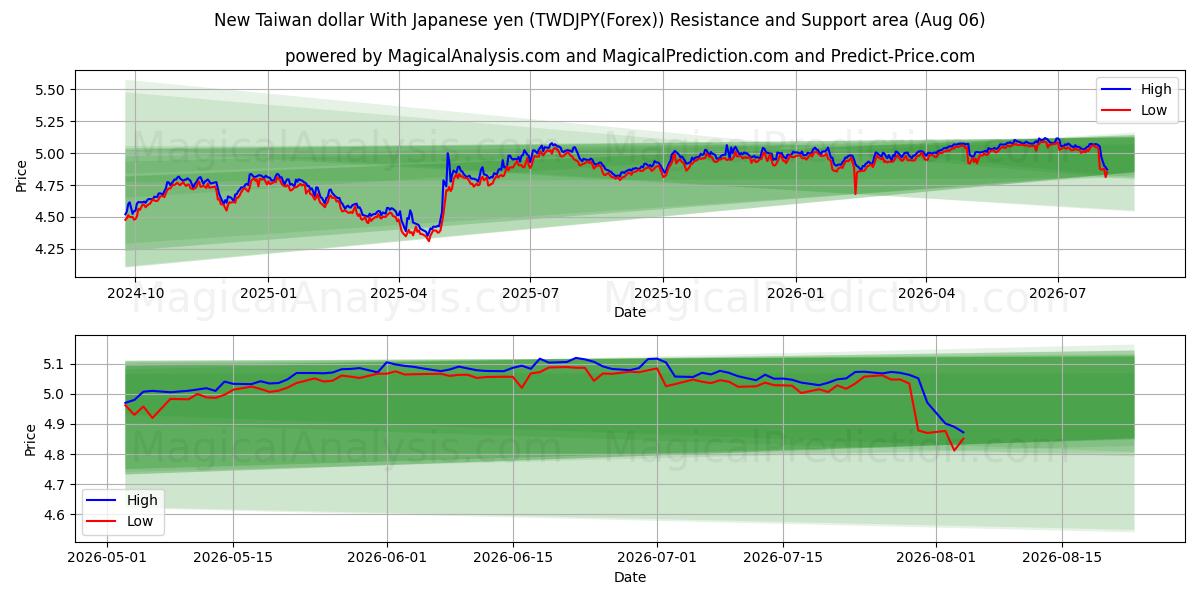
Task: Click the 4.25 price tick on top chart
Action: tap(49, 249)
